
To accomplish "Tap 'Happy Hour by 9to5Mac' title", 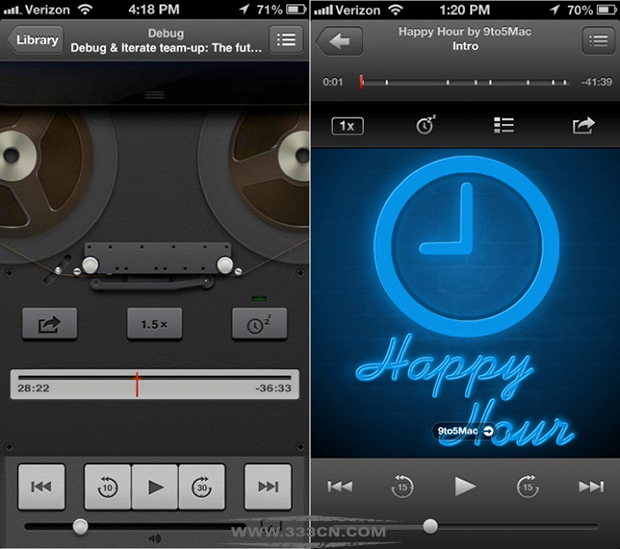I will [465, 31].
